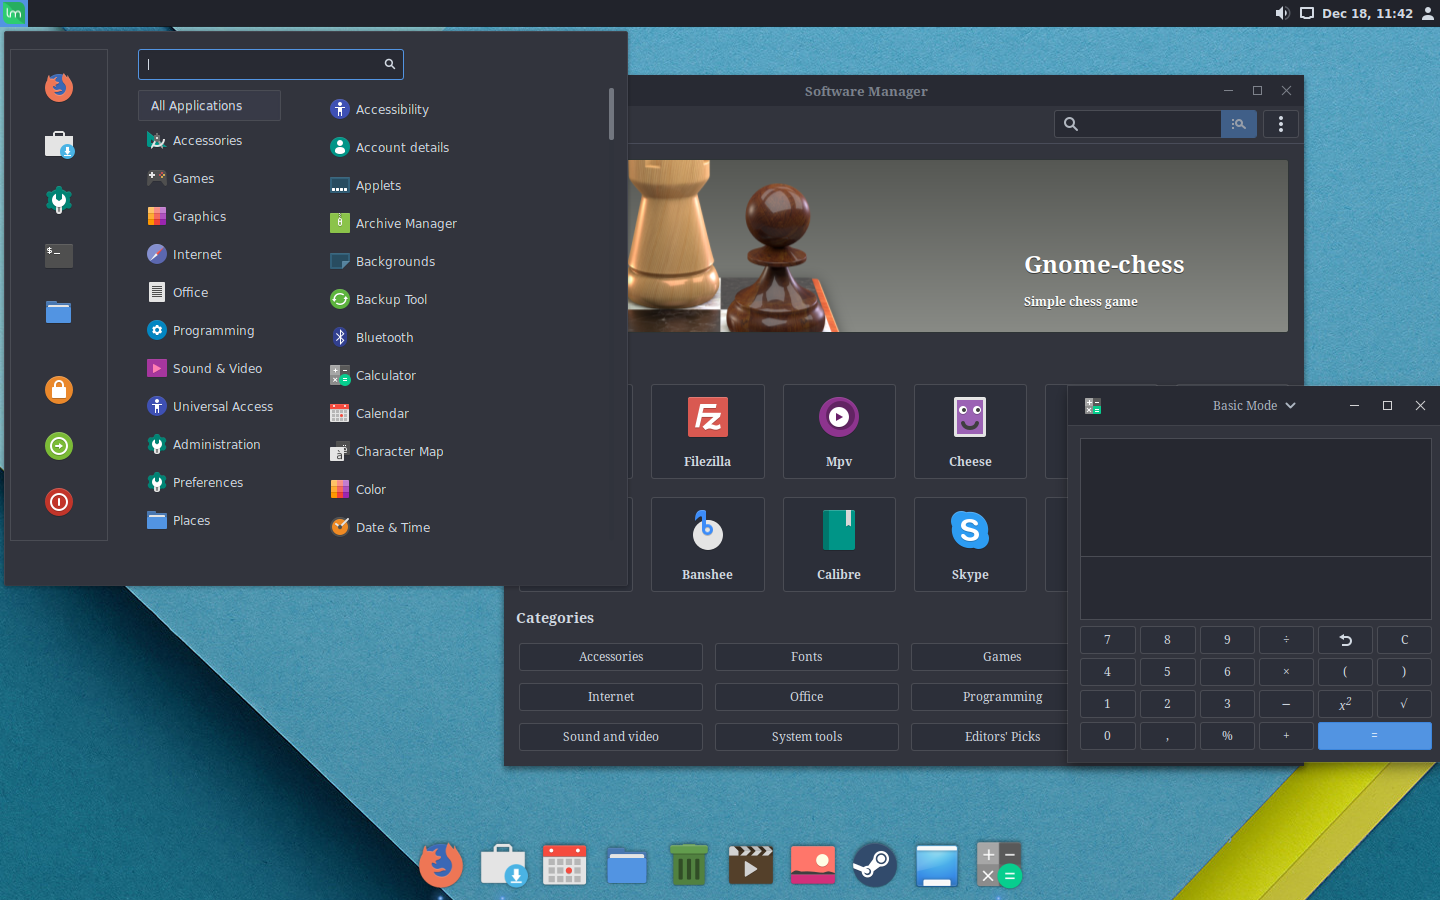Open image viewer icon in dock
The image size is (1440, 900).
pos(813,865)
